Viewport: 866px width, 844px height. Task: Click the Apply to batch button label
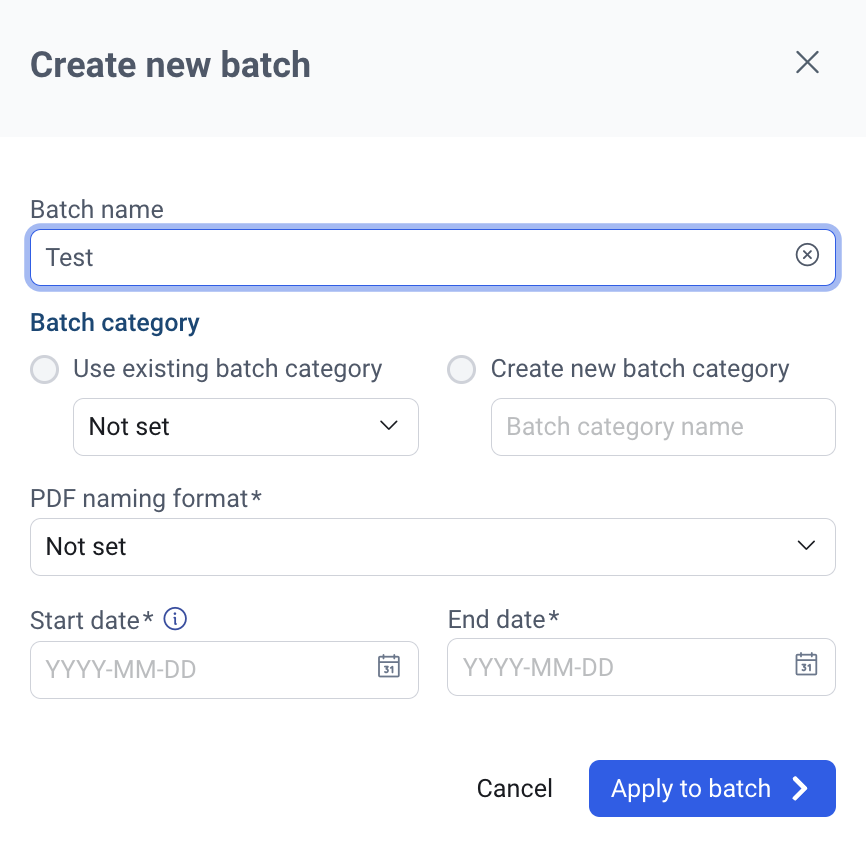click(x=690, y=789)
